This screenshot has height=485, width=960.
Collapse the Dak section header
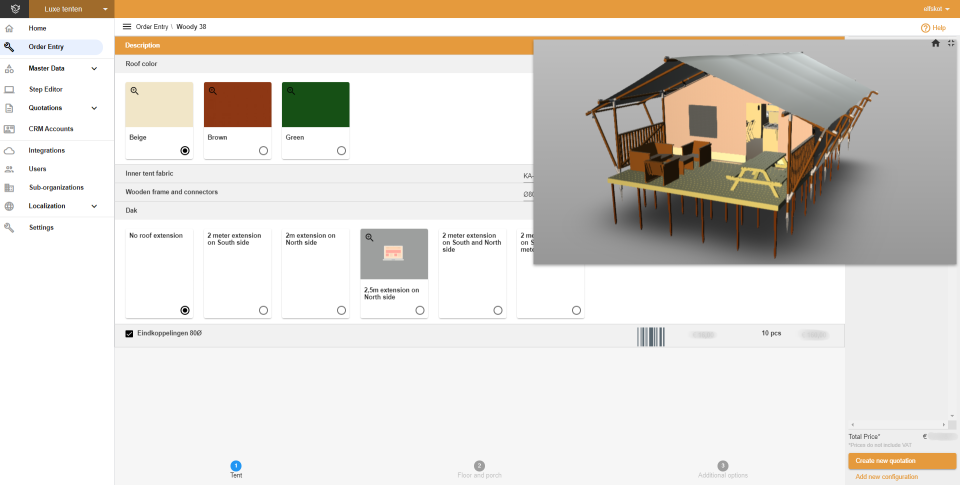coord(324,211)
